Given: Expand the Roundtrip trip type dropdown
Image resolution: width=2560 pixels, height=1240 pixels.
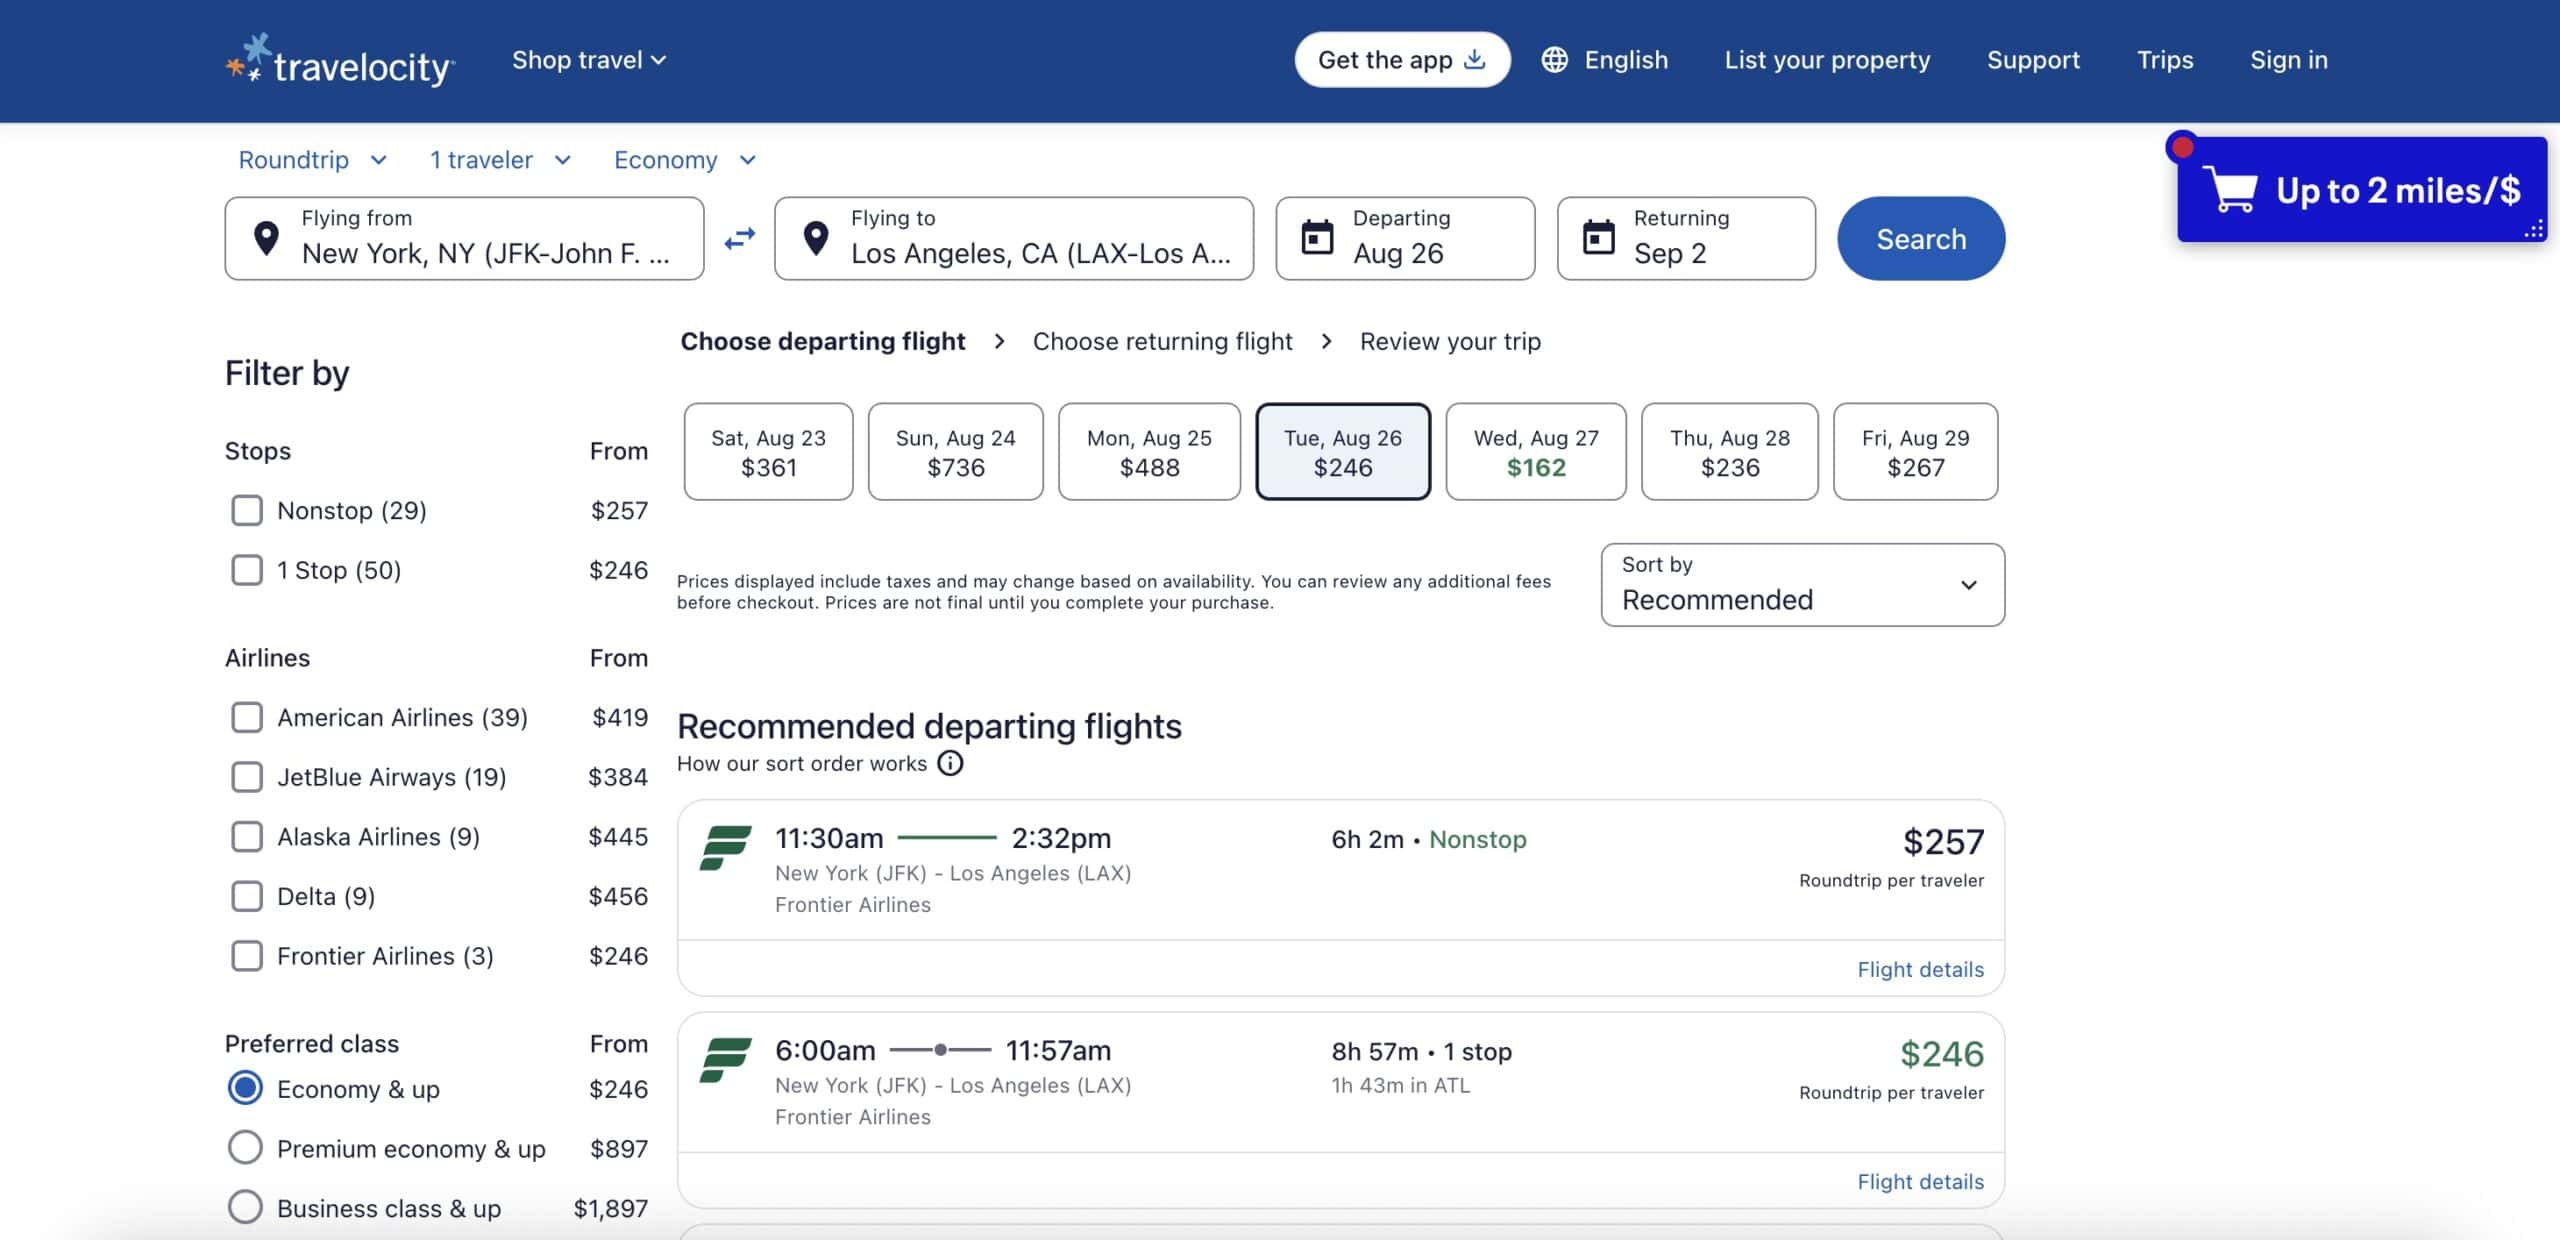Looking at the screenshot, I should click(x=312, y=160).
